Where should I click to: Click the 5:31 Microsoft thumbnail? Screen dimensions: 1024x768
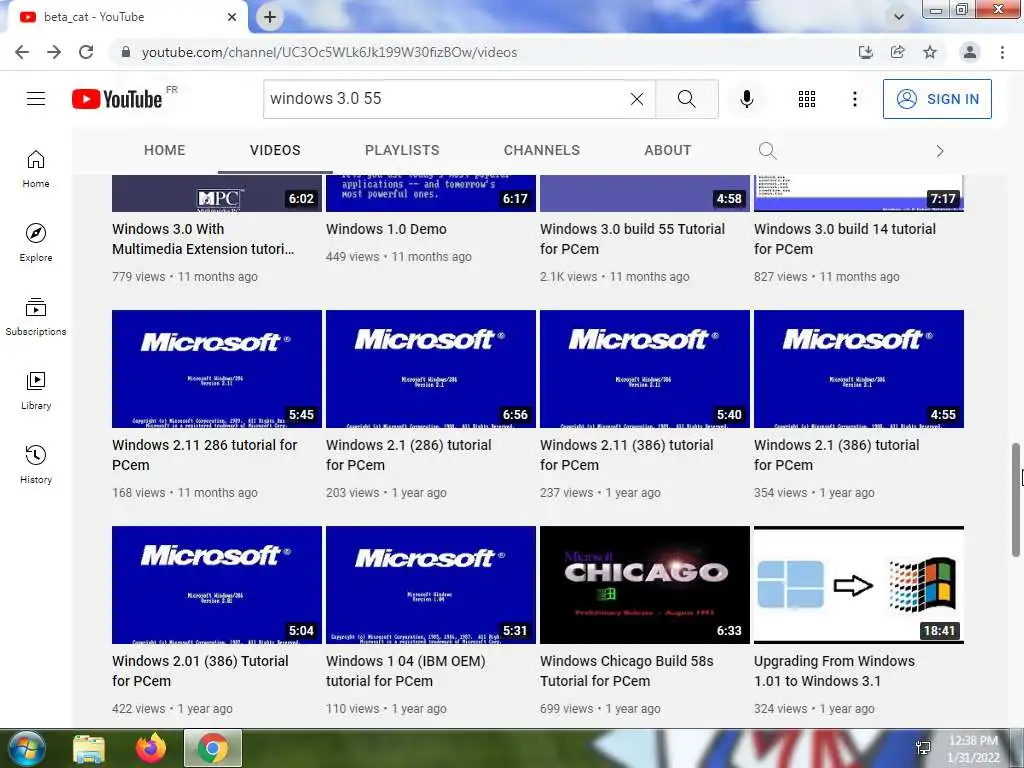tap(430, 585)
